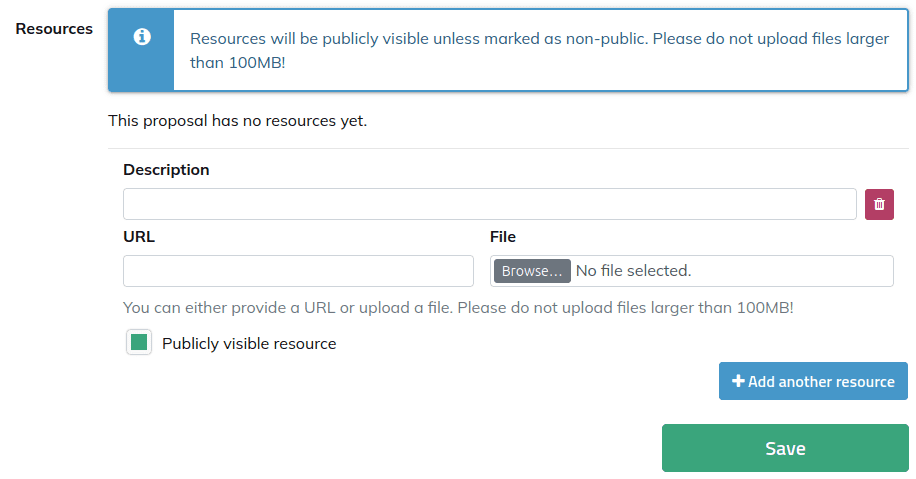Click the info icon in the blue alert
Viewport: 916px width, 479px height.
142,37
